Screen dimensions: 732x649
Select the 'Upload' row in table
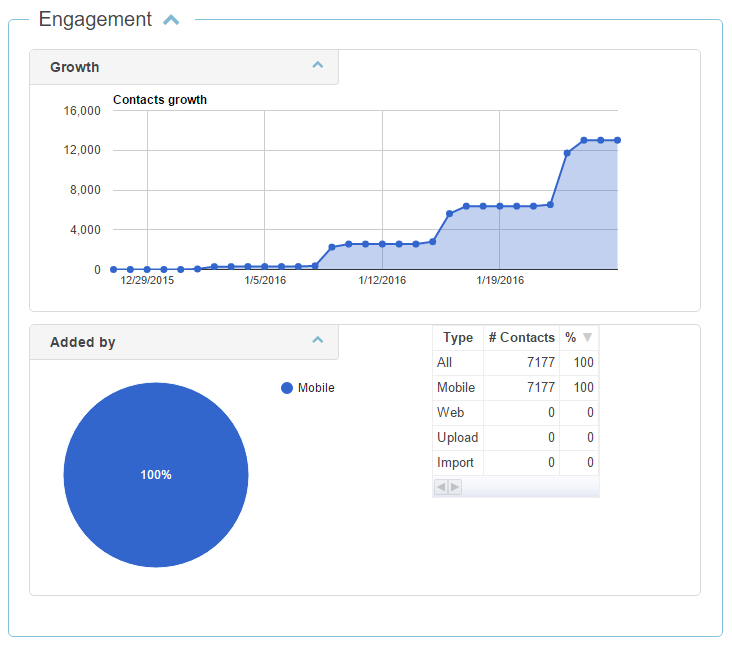point(515,437)
